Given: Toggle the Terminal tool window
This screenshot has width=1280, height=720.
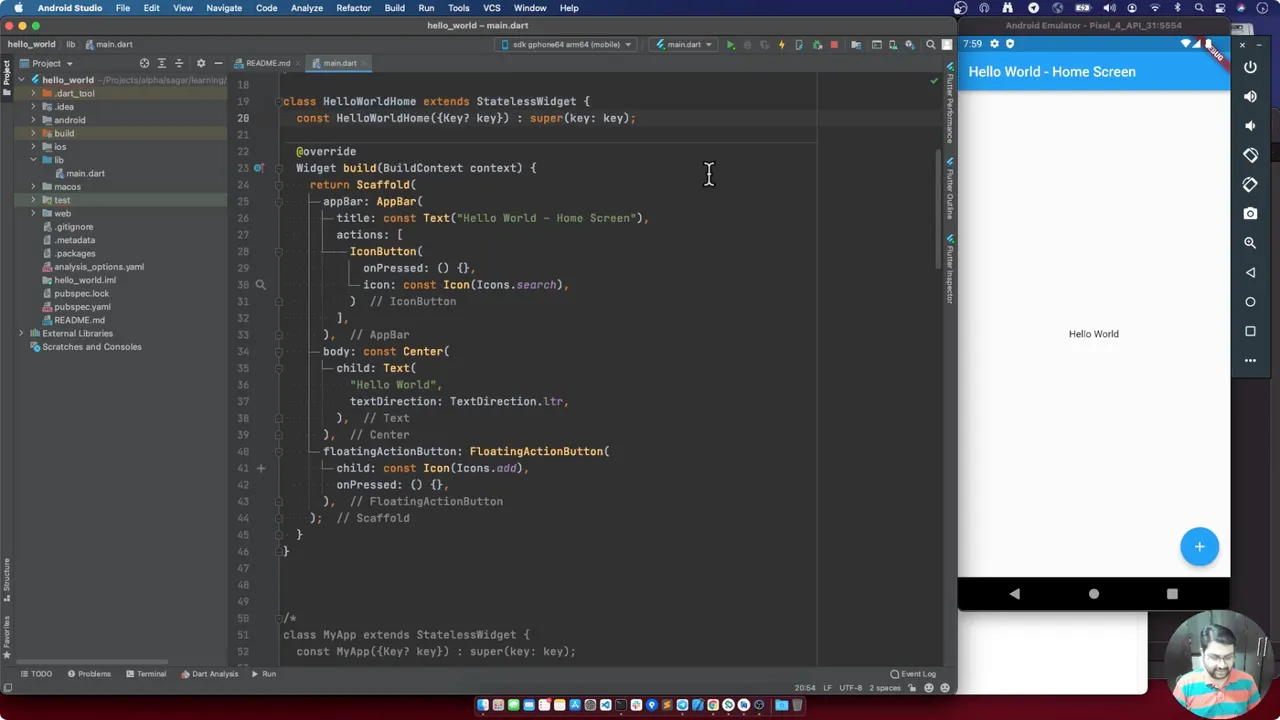Looking at the screenshot, I should click(145, 674).
